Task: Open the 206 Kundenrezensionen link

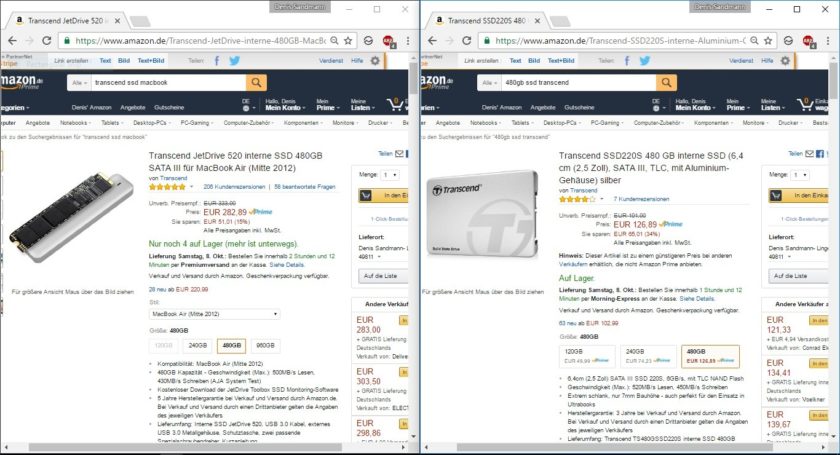Action: point(234,187)
